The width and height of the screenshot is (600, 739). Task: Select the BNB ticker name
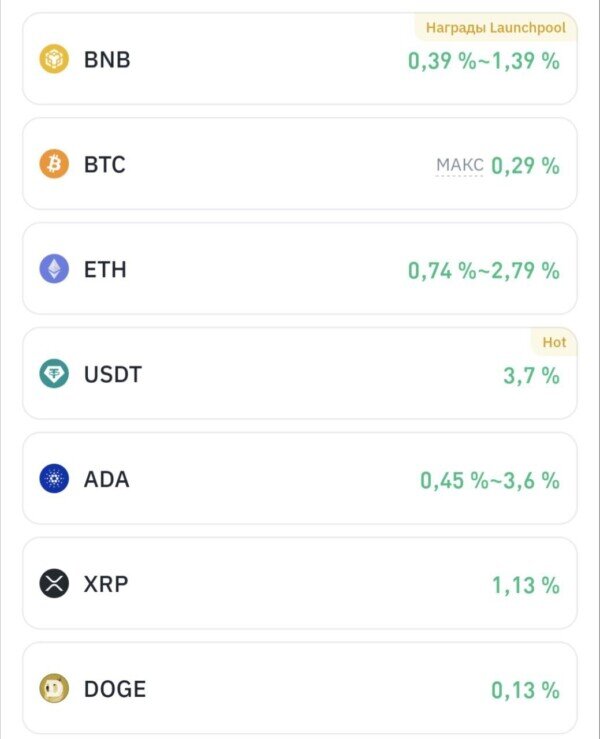[107, 59]
